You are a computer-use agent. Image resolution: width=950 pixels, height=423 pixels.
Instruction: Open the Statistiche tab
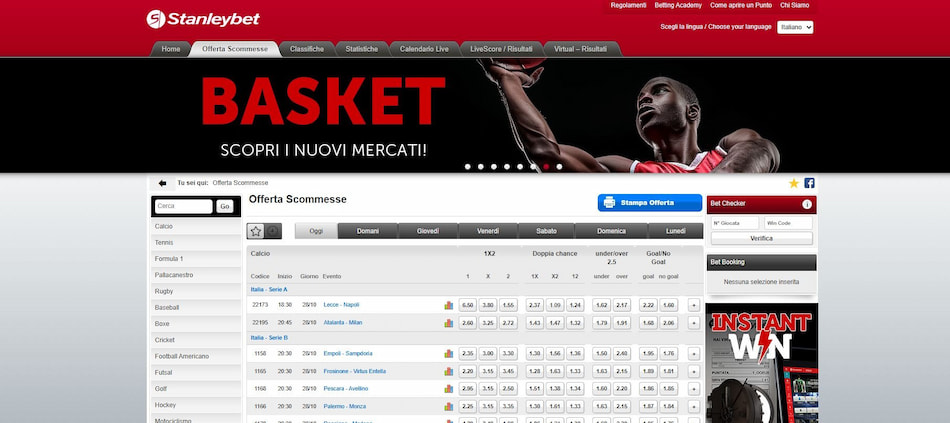tap(362, 49)
